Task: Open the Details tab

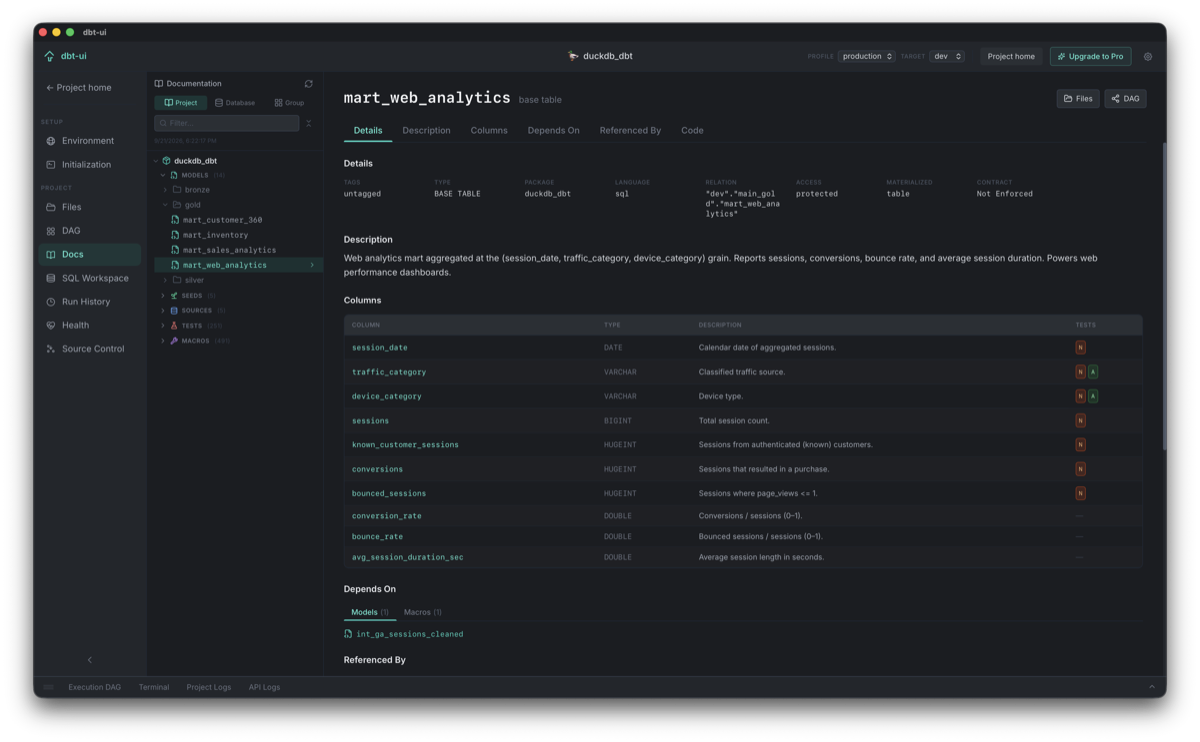Action: tap(368, 130)
